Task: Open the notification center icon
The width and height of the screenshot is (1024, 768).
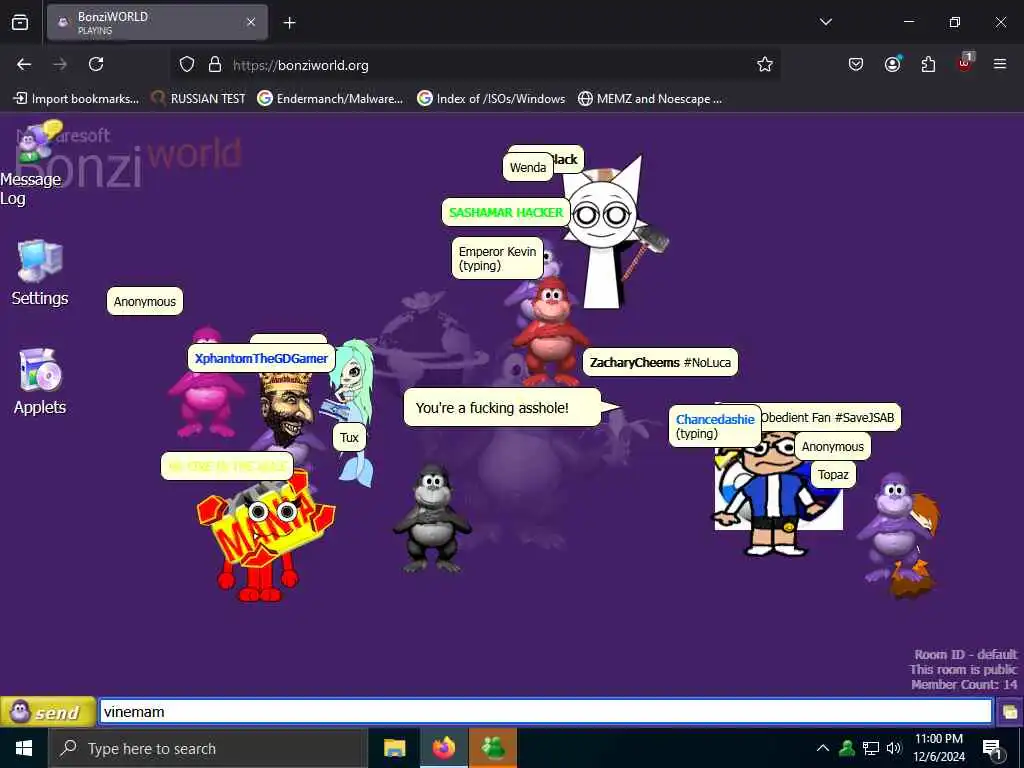Action: click(x=992, y=749)
